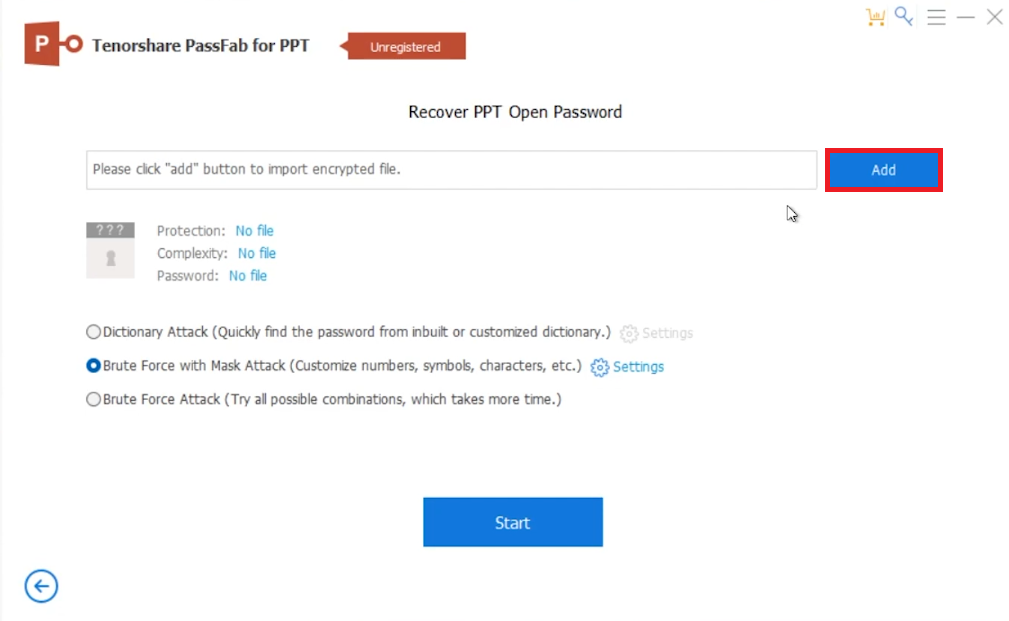This screenshot has width=1009, height=621.
Task: Choose the Brute Force Attack radio option
Action: click(x=94, y=399)
